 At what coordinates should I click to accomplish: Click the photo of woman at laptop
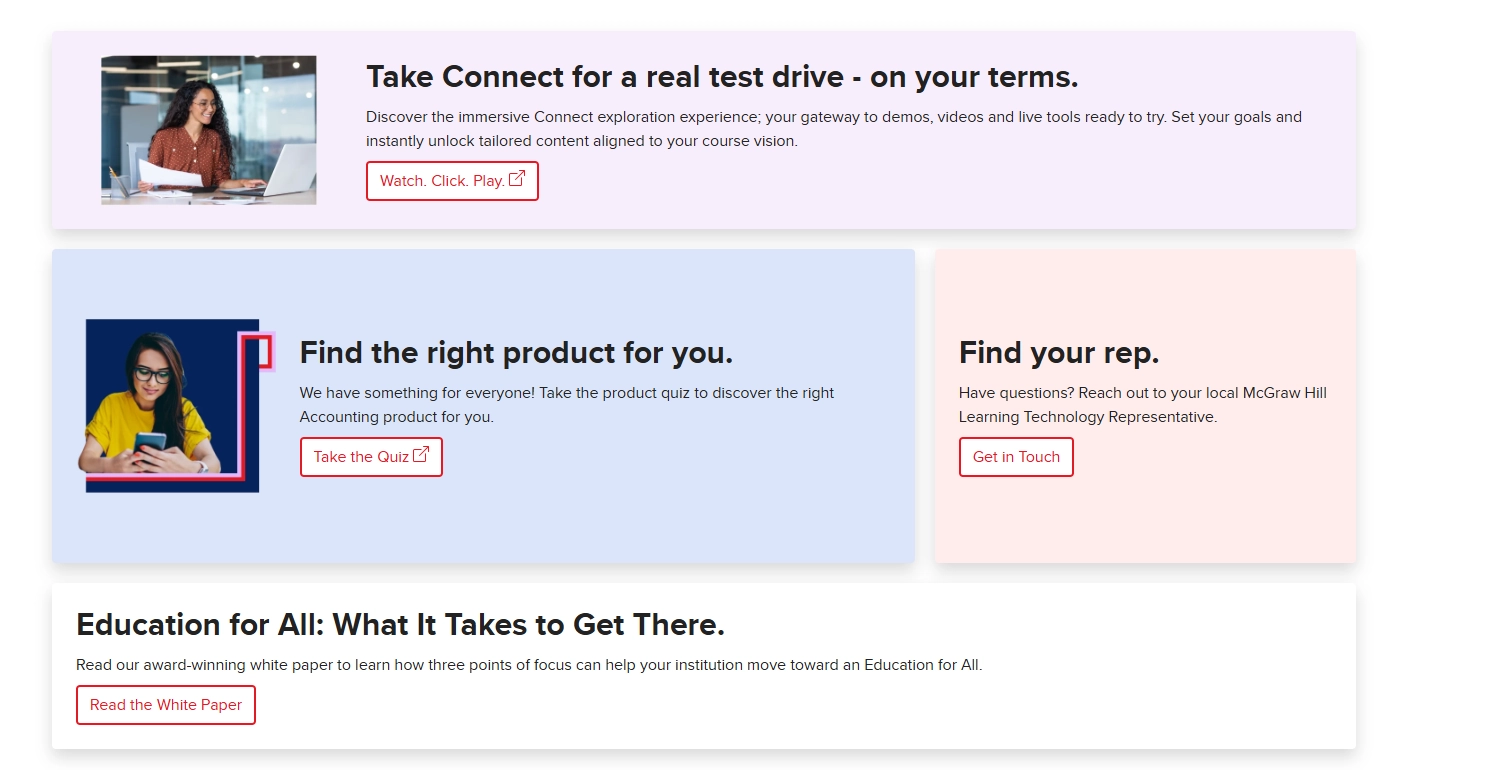click(209, 130)
